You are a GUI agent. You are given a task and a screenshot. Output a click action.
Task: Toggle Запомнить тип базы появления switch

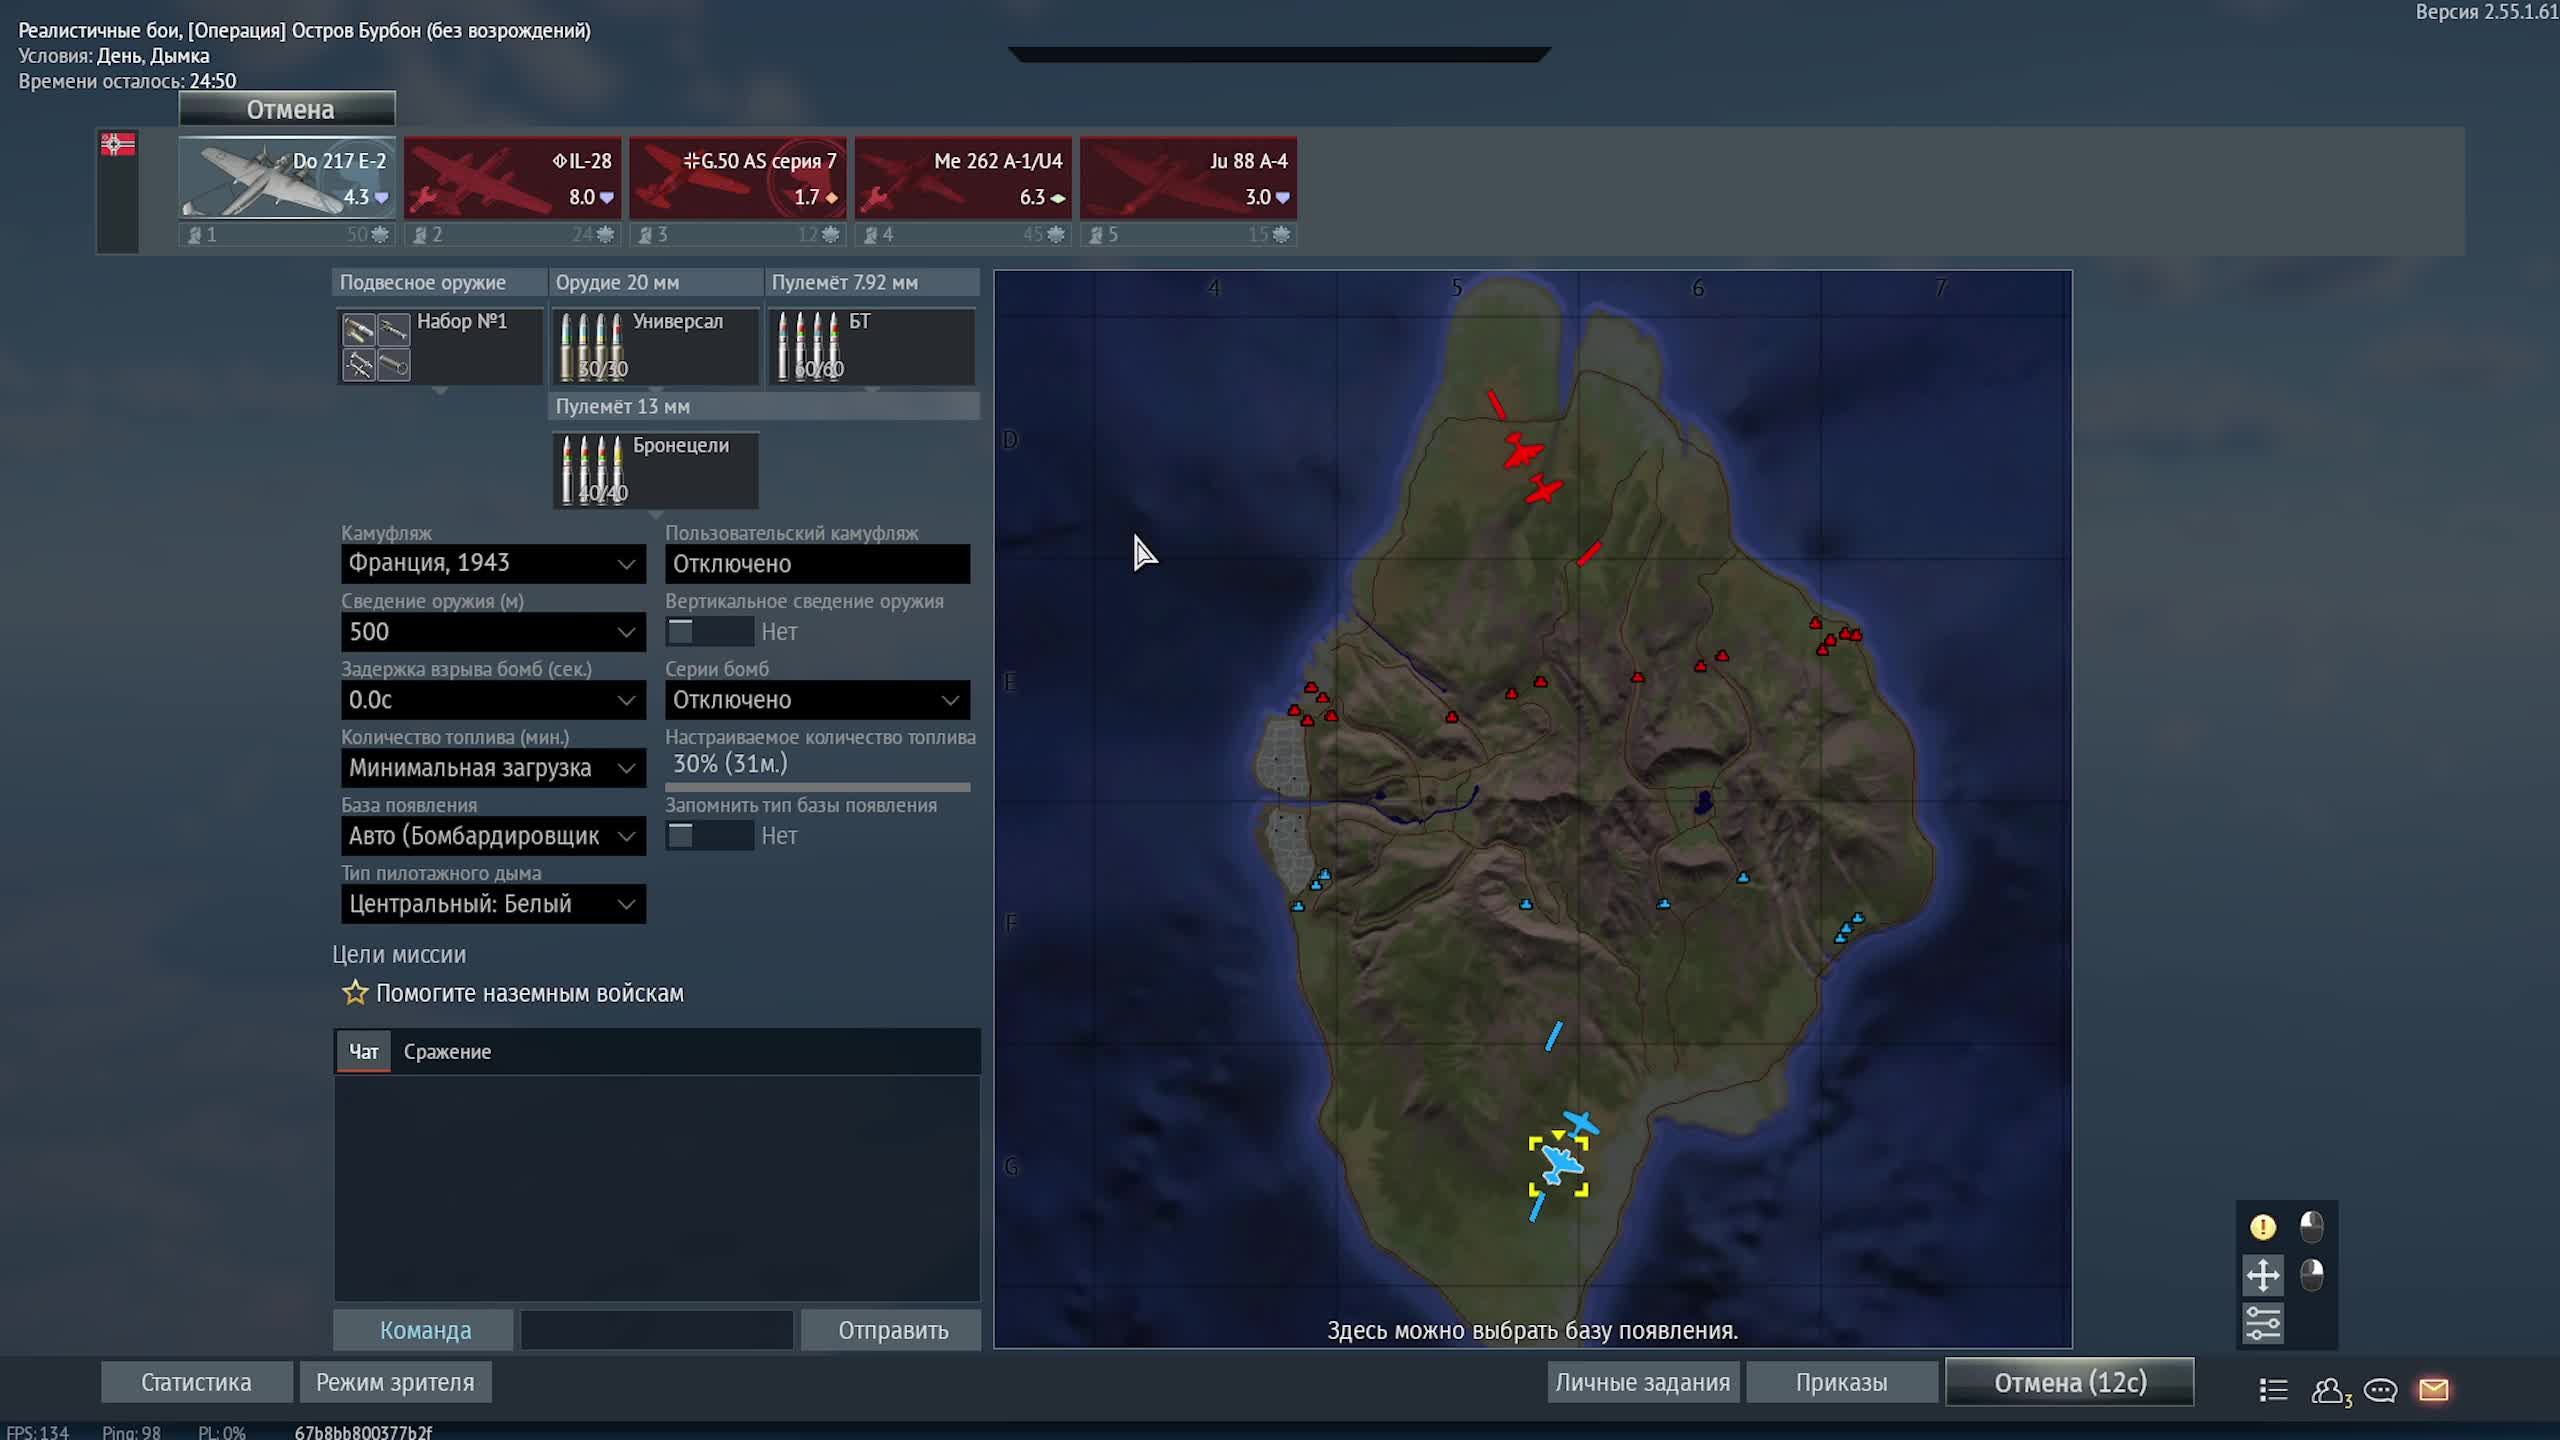(x=709, y=836)
